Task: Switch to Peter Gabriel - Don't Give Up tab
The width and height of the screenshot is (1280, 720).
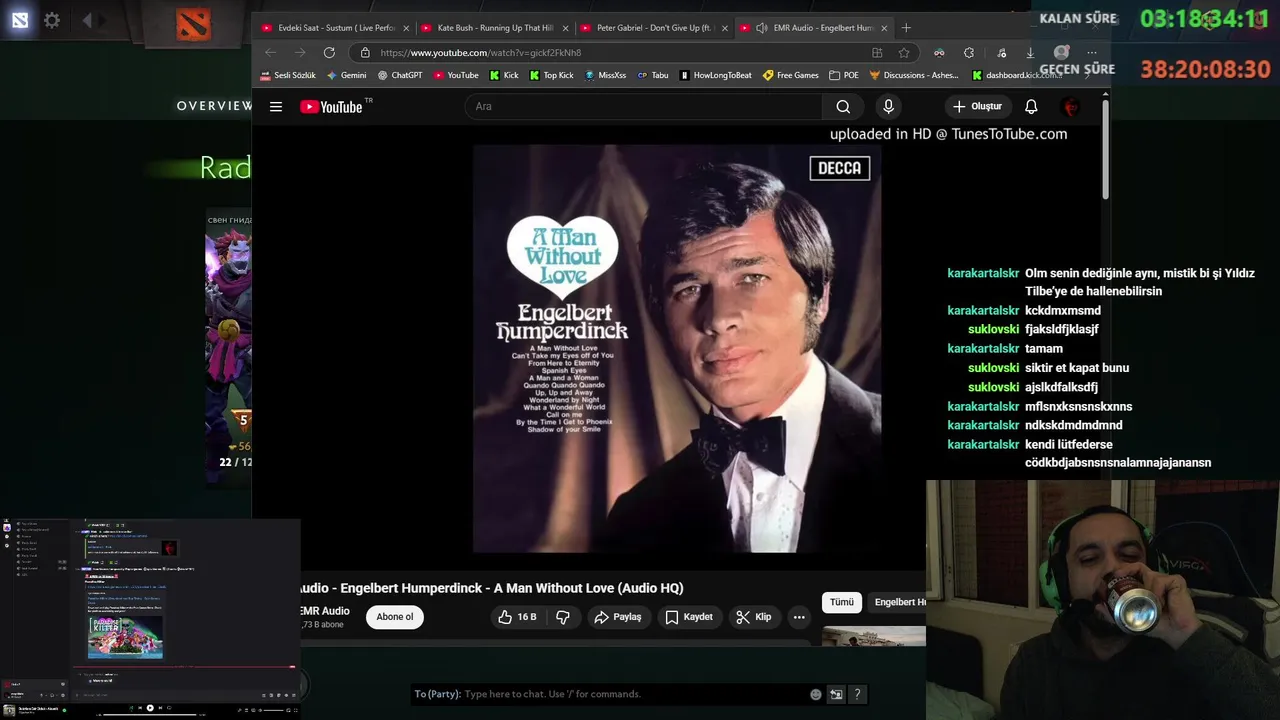Action: click(x=654, y=28)
